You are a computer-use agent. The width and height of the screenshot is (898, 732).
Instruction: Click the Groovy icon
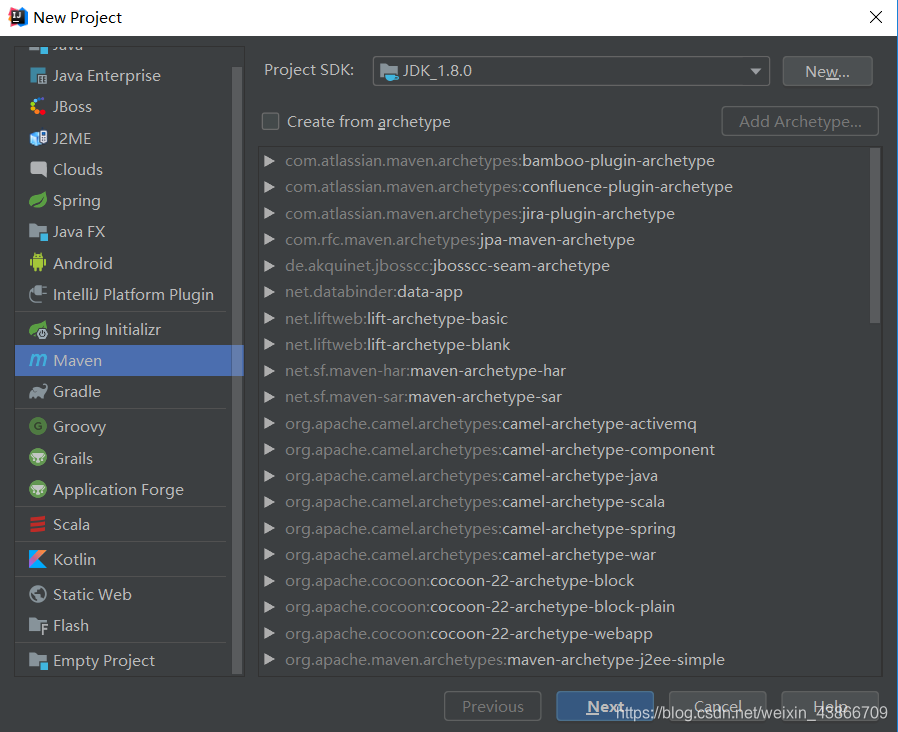38,426
